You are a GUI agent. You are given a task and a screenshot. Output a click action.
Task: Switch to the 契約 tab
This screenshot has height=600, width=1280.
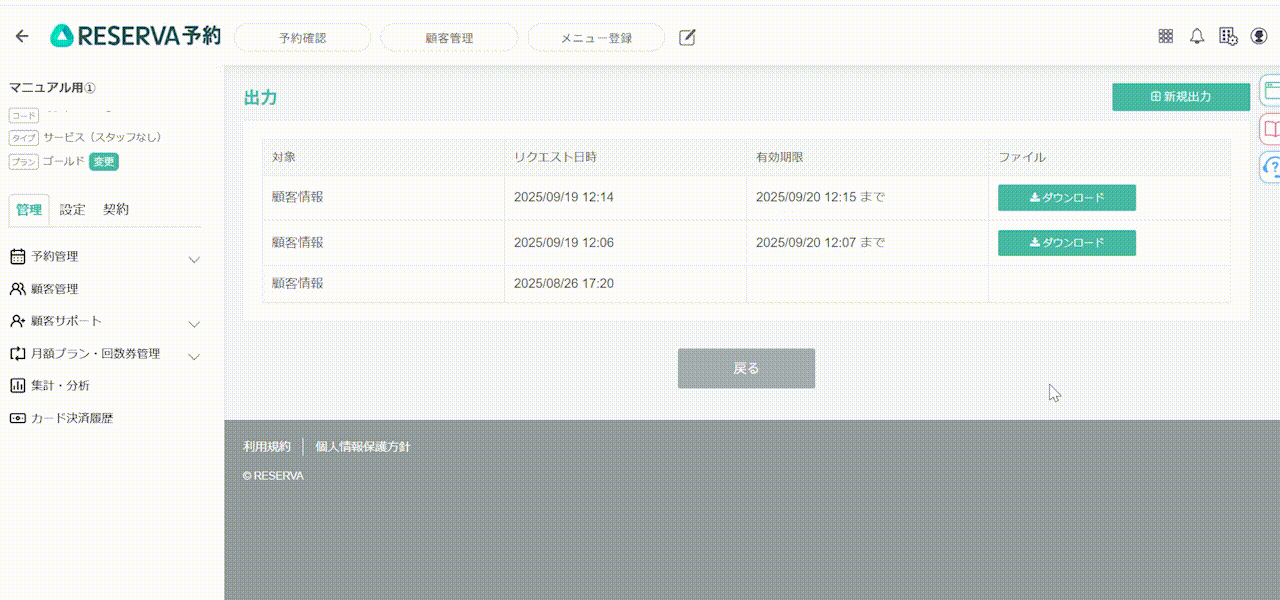coord(116,210)
